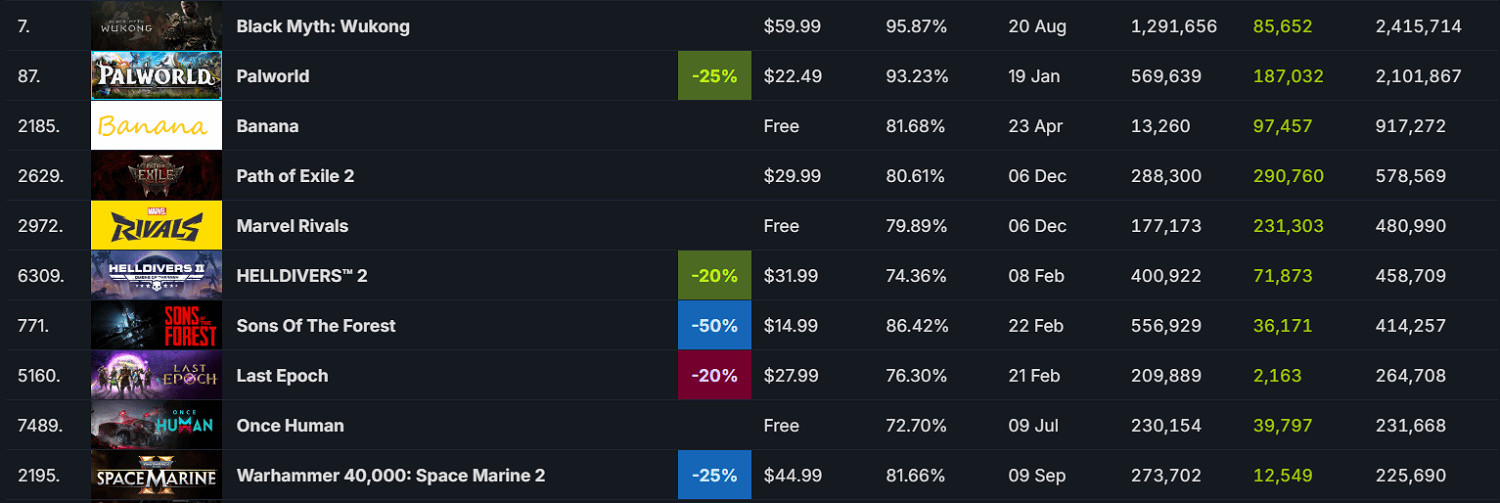Viewport: 1500px width, 503px height.
Task: Click the blue -50% Sons Of The Forest badge
Action: point(714,326)
